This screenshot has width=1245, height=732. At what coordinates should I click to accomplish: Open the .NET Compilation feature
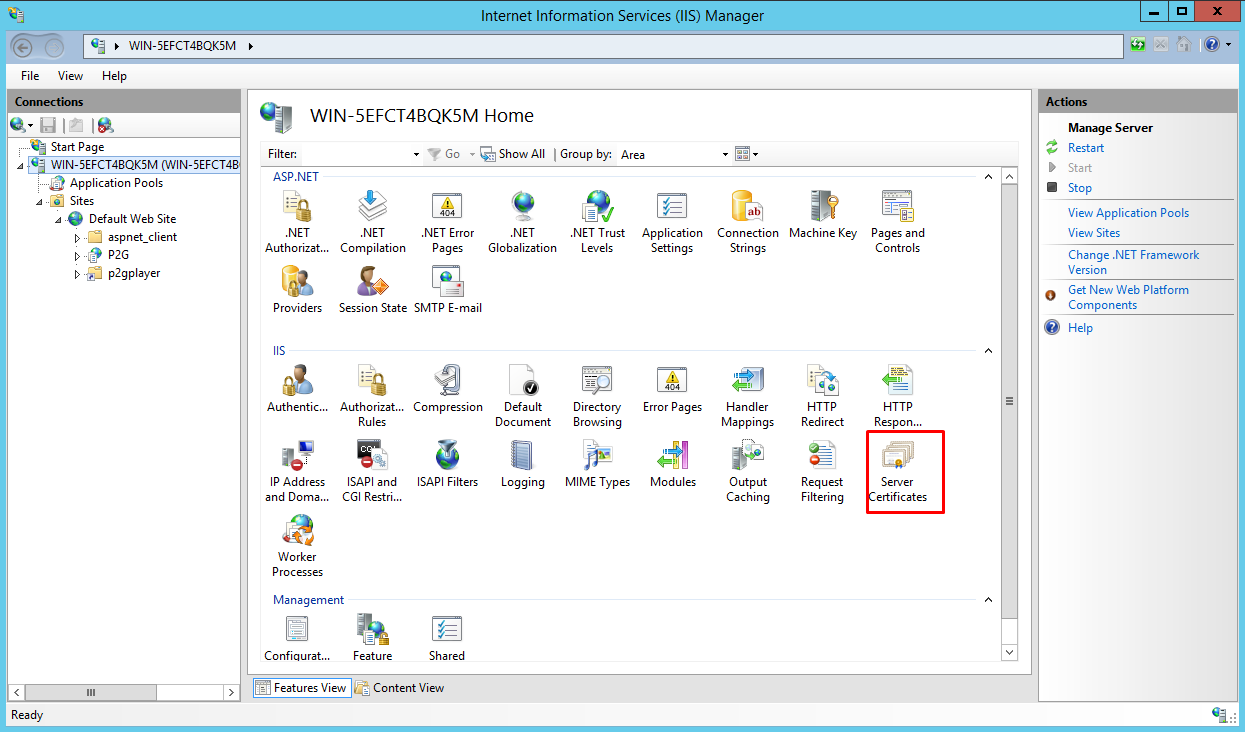[372, 222]
